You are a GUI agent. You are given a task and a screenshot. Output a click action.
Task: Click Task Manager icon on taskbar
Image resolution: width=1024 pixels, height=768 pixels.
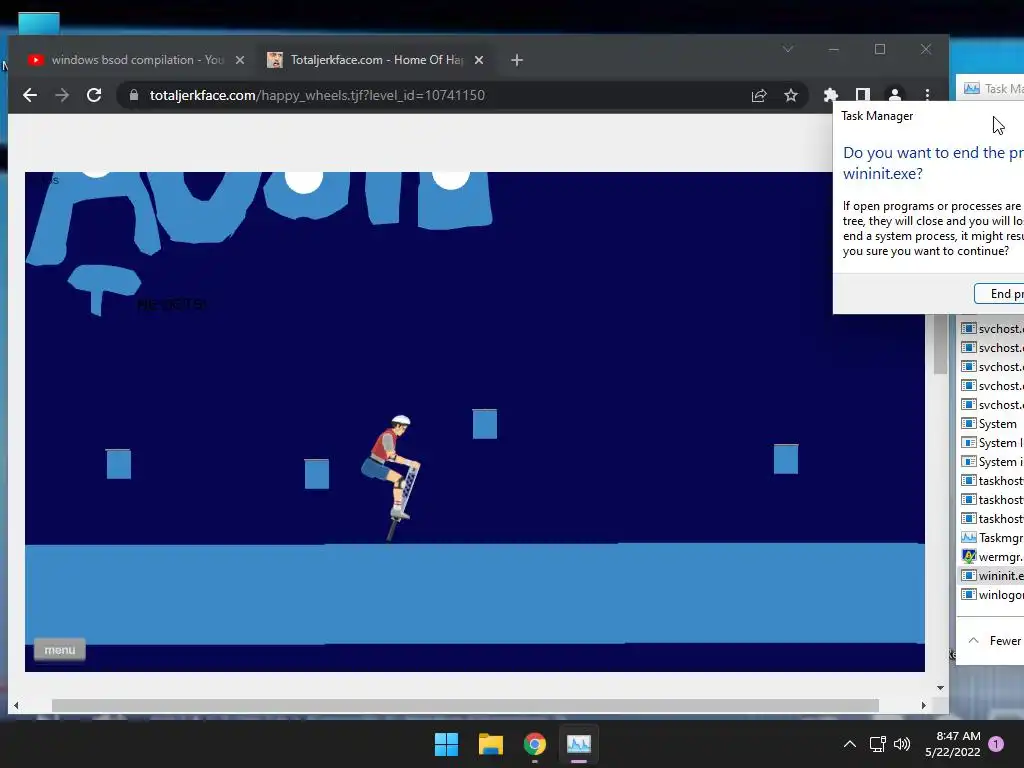pyautogui.click(x=579, y=744)
